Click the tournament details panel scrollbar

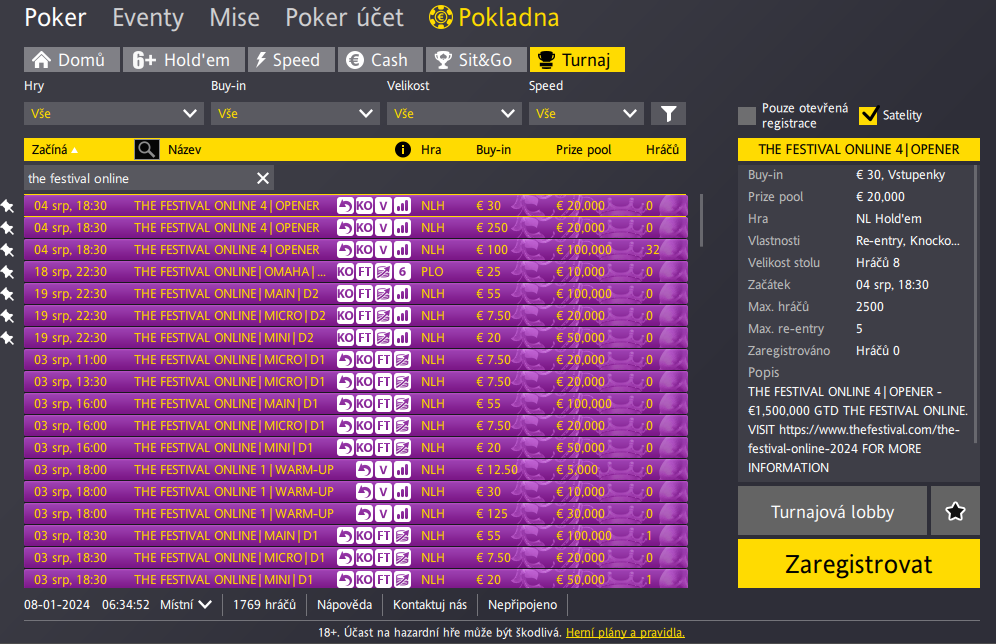976,305
